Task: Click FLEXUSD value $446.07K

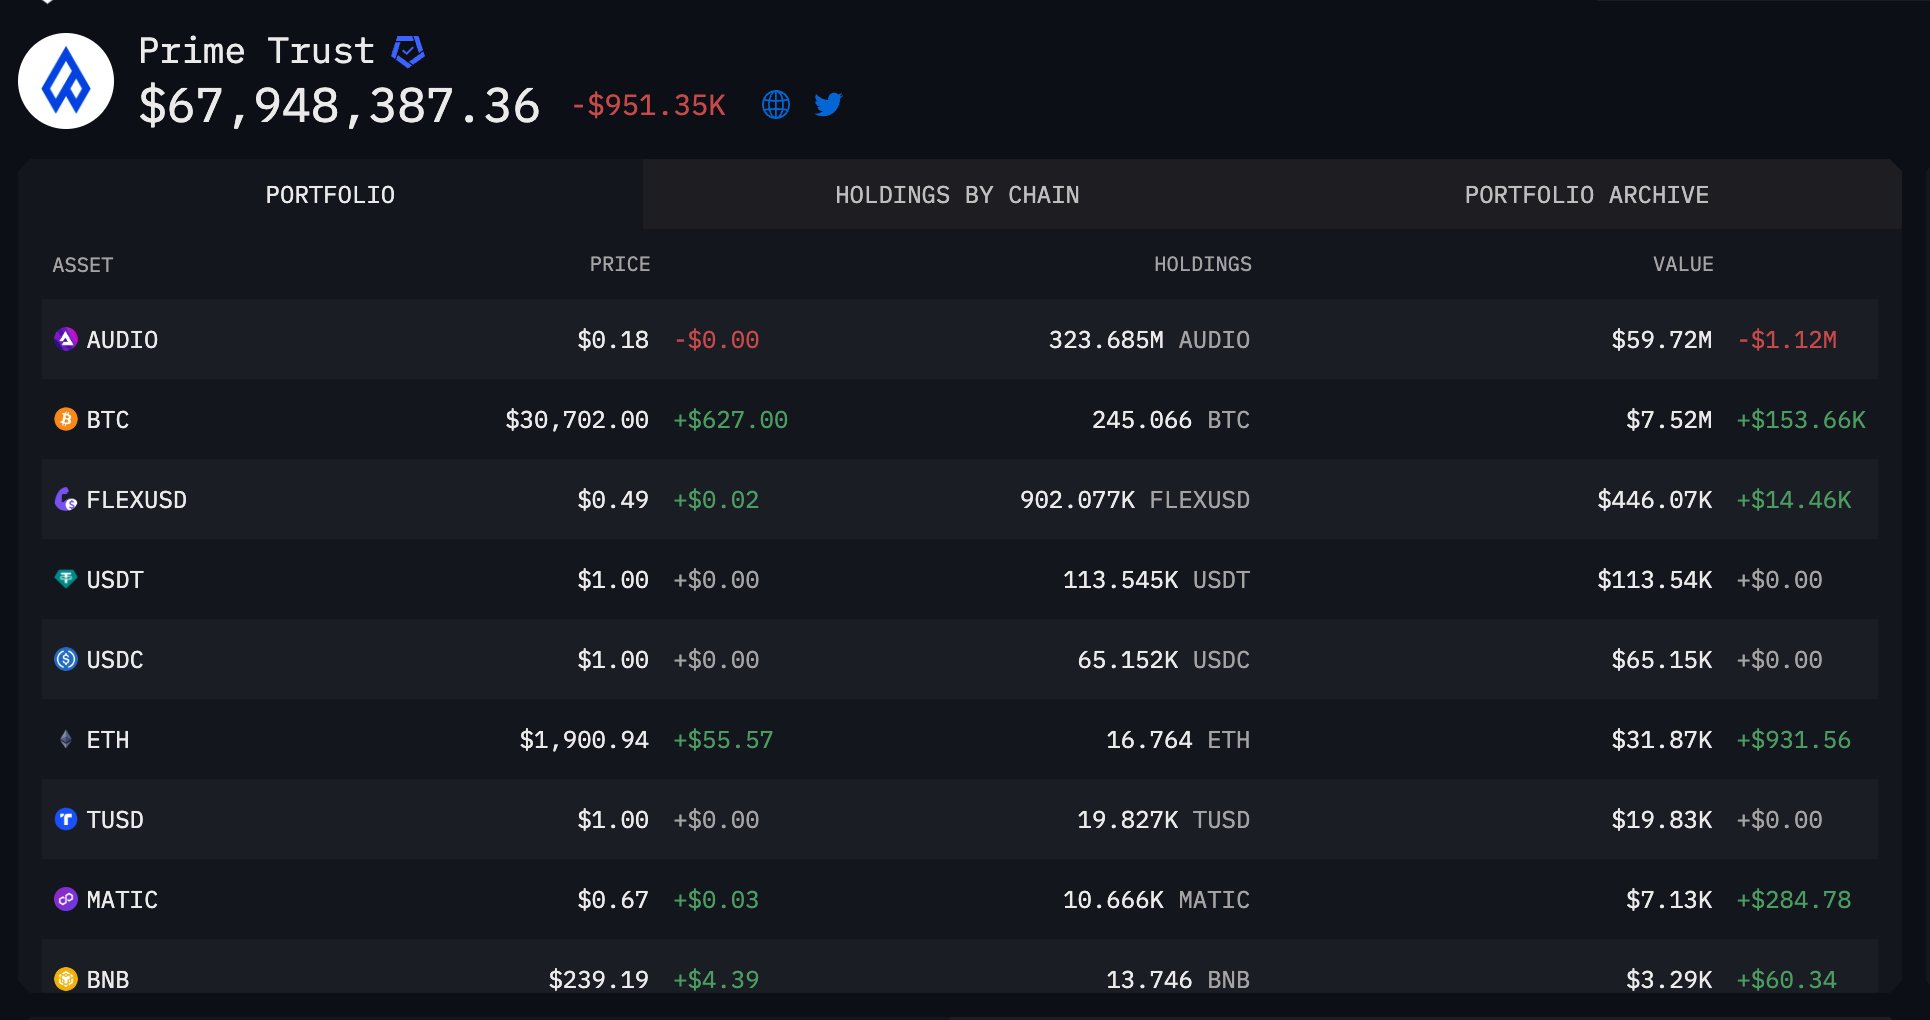Action: (x=1655, y=500)
